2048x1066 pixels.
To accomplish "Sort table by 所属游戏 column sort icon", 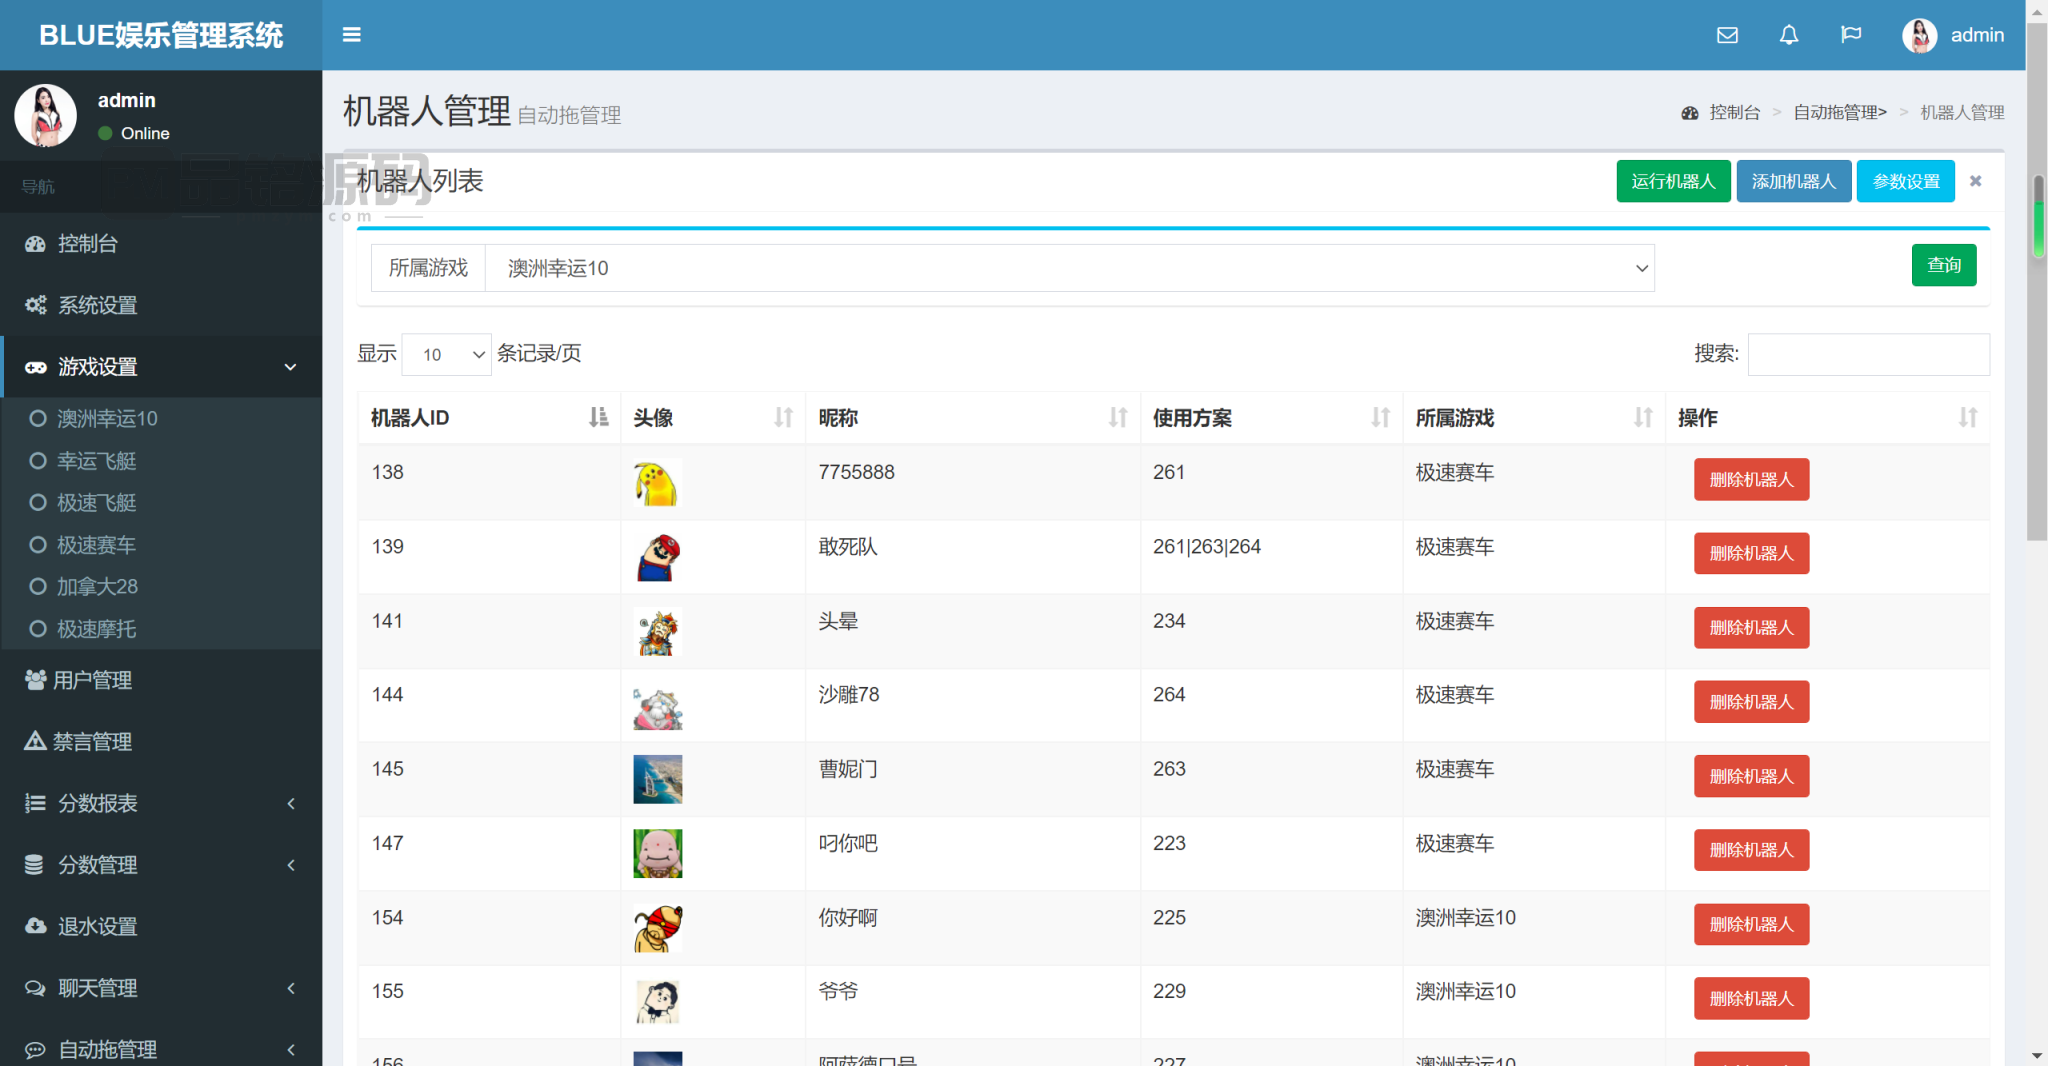I will pyautogui.click(x=1643, y=417).
